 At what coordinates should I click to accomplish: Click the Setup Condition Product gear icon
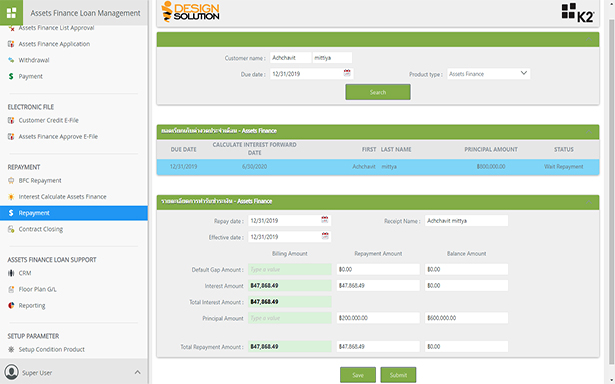[11, 349]
